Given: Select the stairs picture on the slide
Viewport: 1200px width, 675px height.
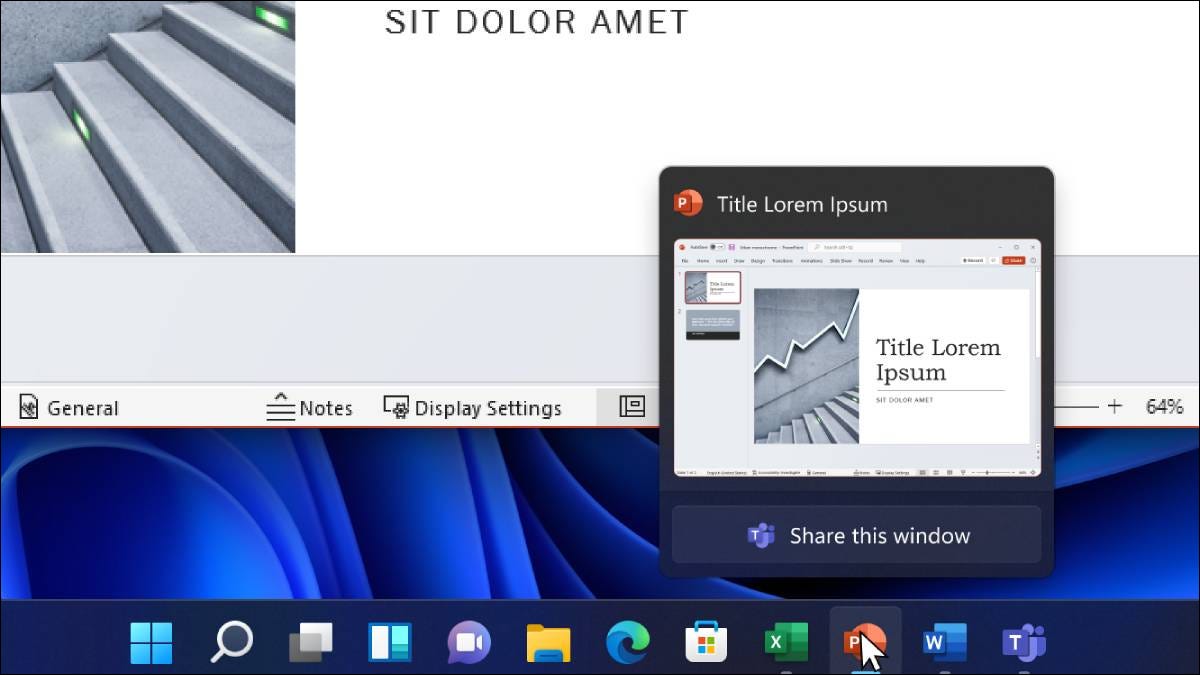Looking at the screenshot, I should 147,126.
